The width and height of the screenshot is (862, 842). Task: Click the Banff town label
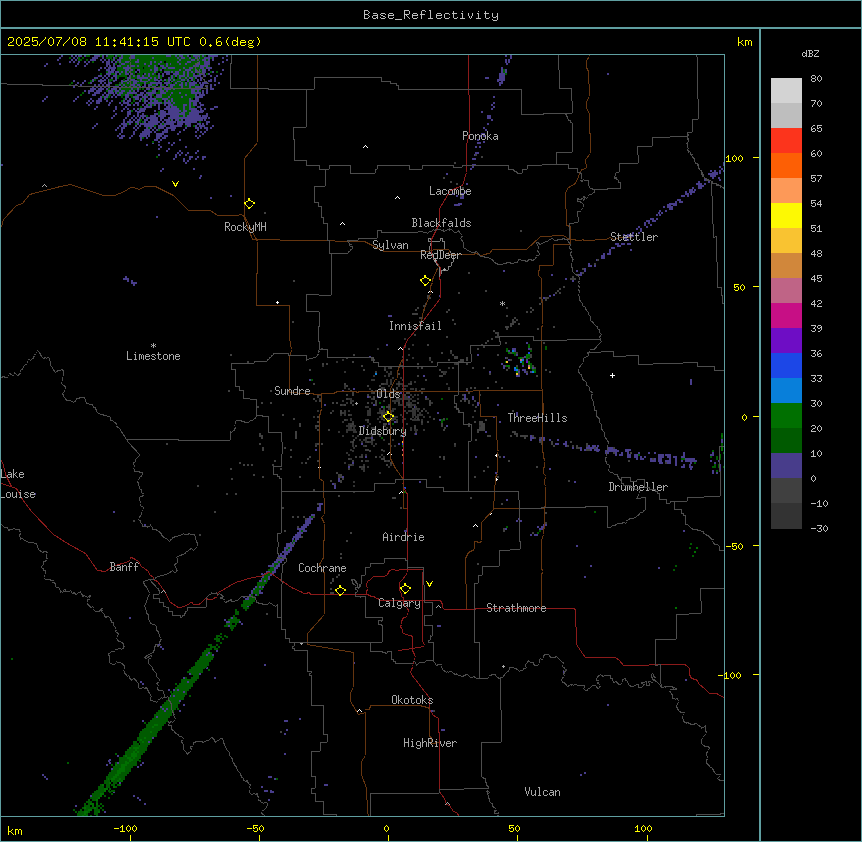pyautogui.click(x=124, y=567)
